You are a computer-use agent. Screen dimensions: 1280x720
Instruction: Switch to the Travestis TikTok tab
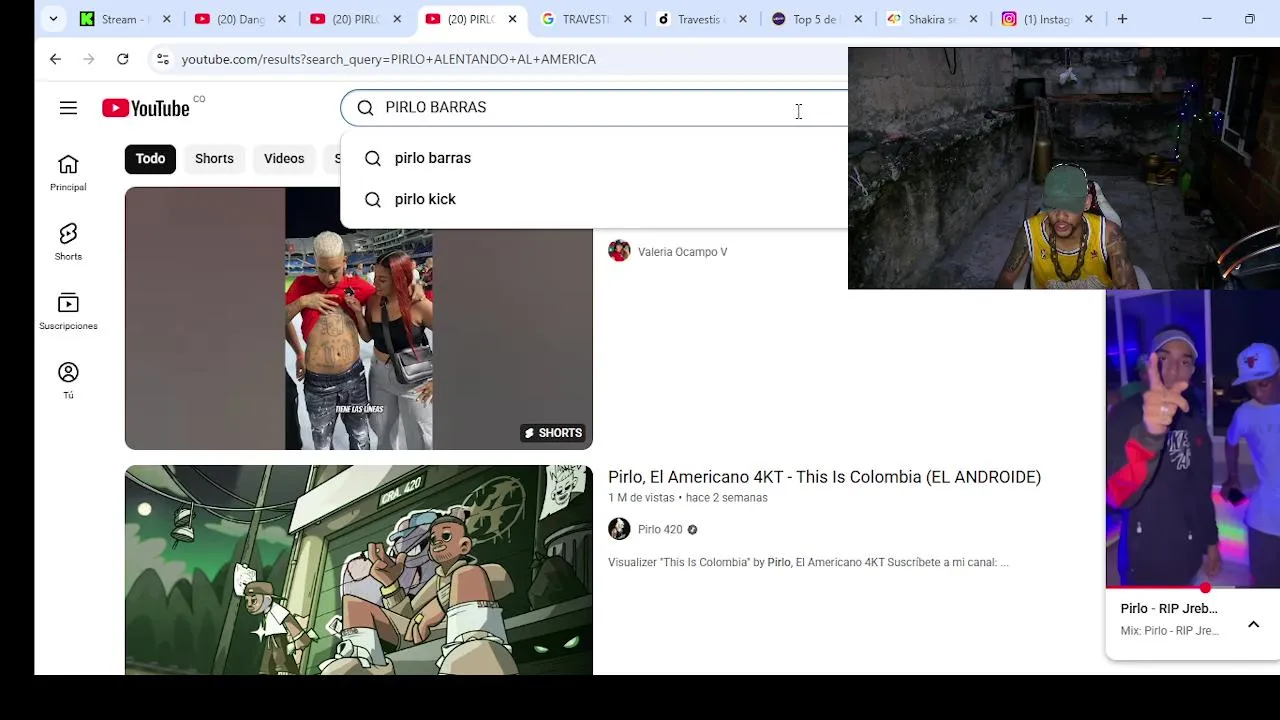click(x=700, y=19)
